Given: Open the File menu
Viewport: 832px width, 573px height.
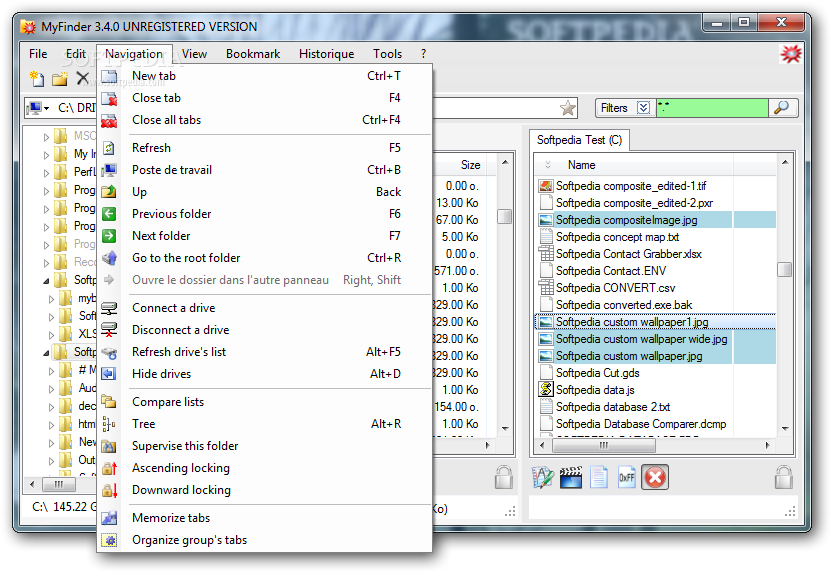Looking at the screenshot, I should point(38,54).
